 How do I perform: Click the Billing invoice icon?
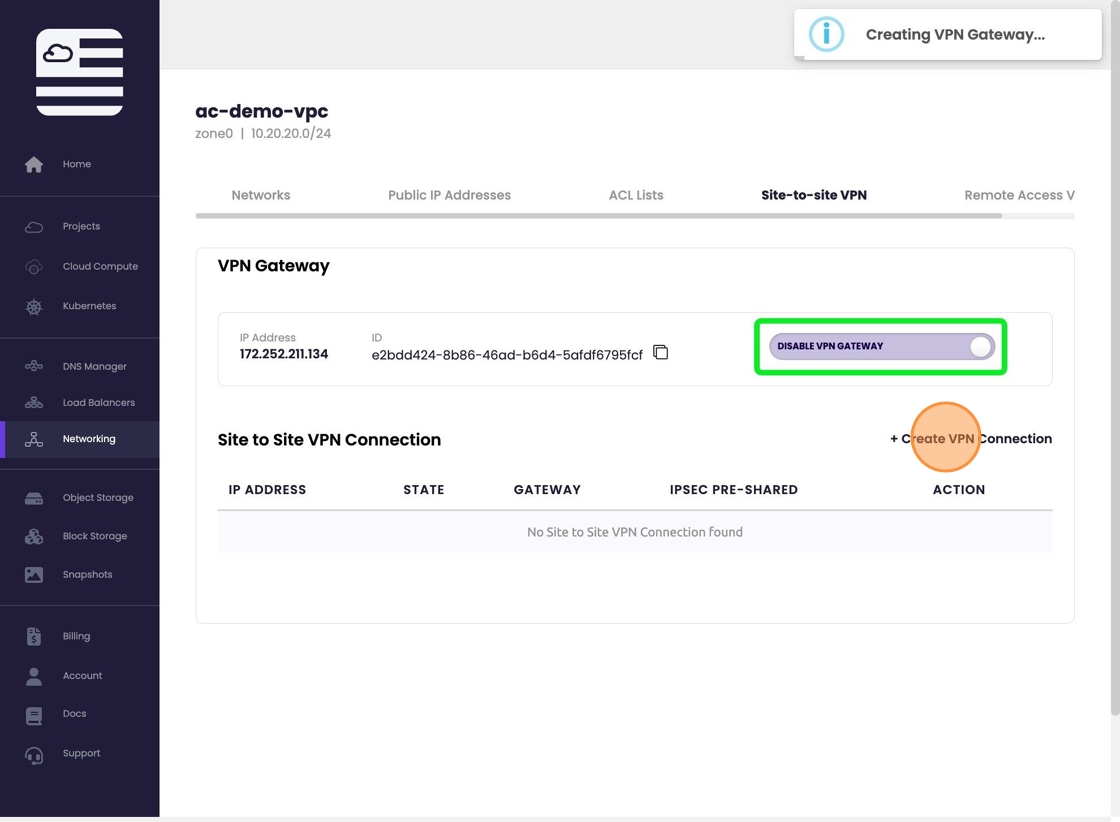pos(34,637)
